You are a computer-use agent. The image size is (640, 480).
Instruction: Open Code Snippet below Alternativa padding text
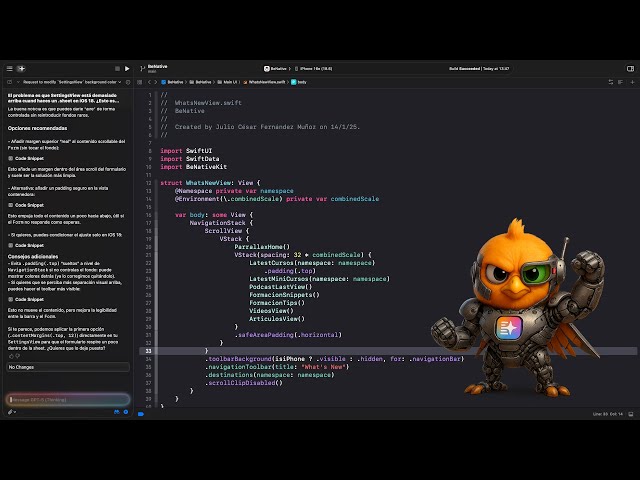click(x=26, y=205)
